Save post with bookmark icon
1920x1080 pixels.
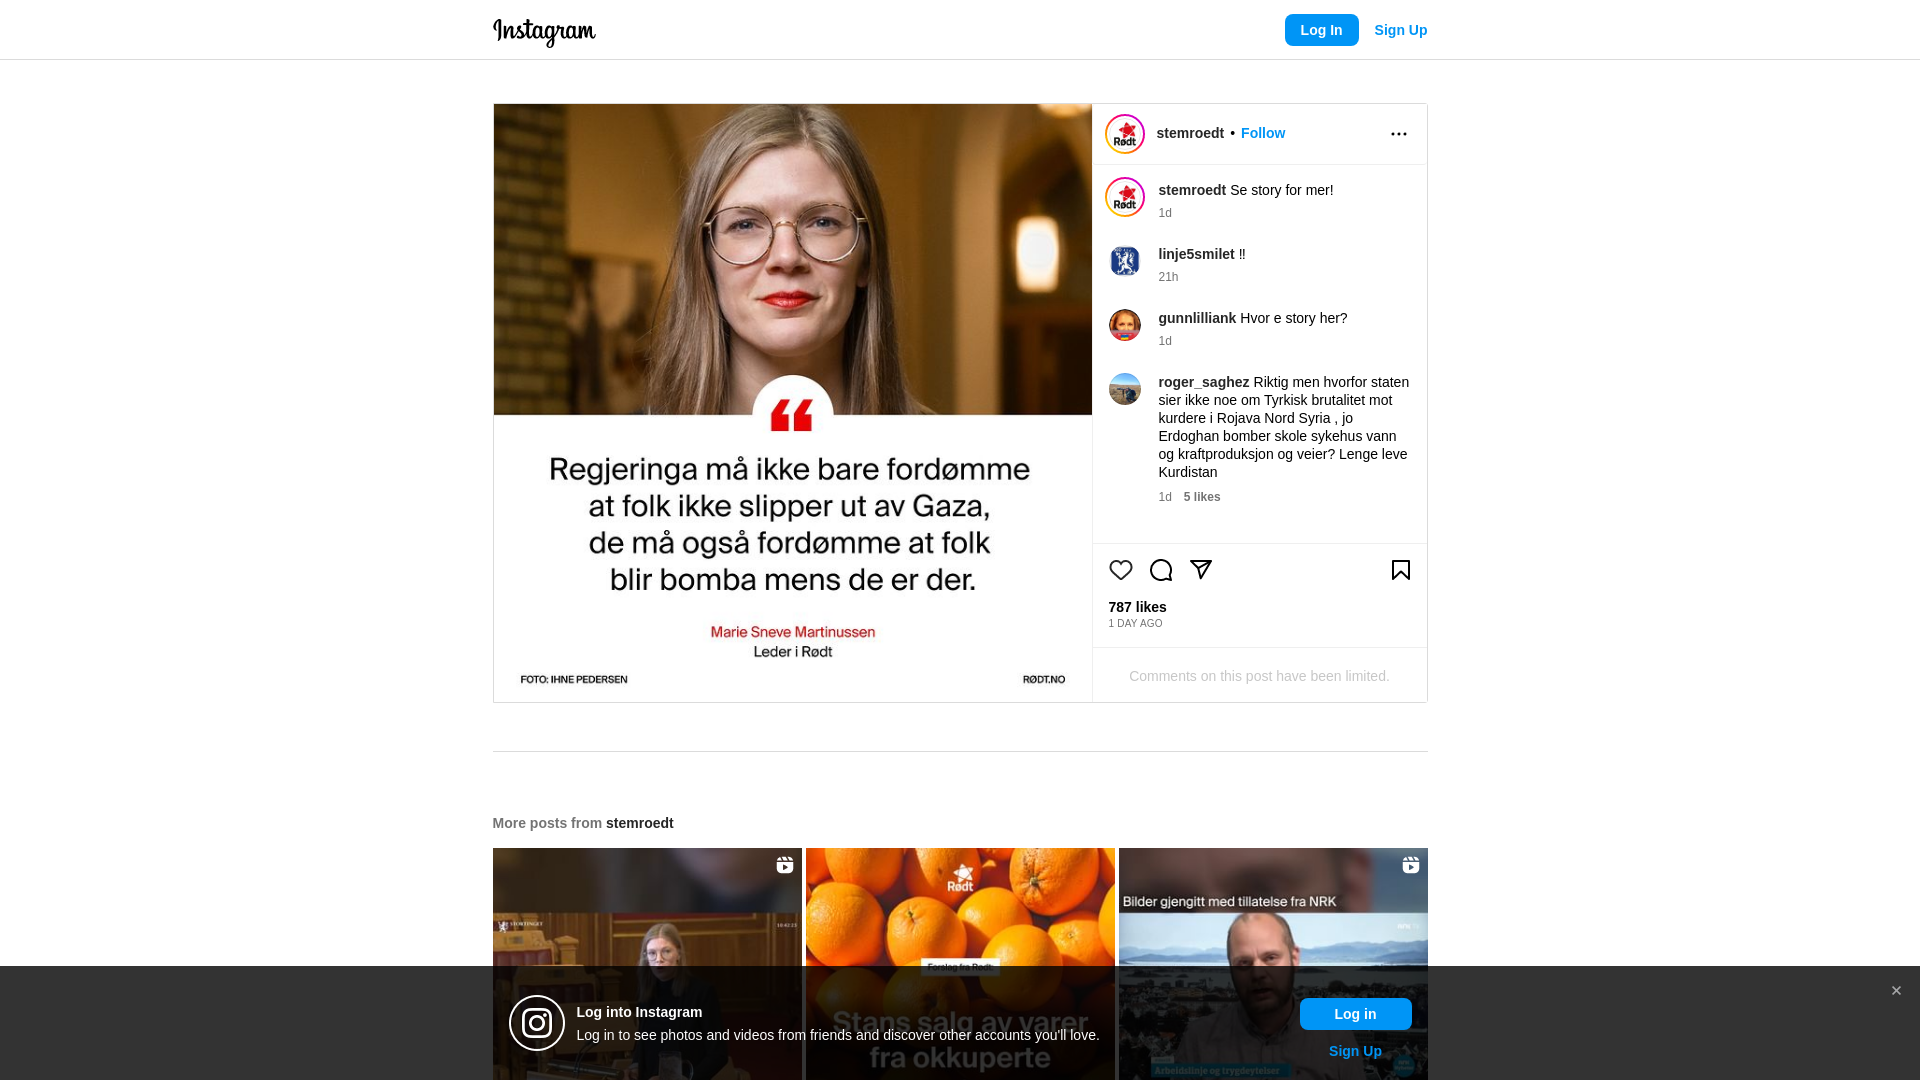click(x=1400, y=570)
